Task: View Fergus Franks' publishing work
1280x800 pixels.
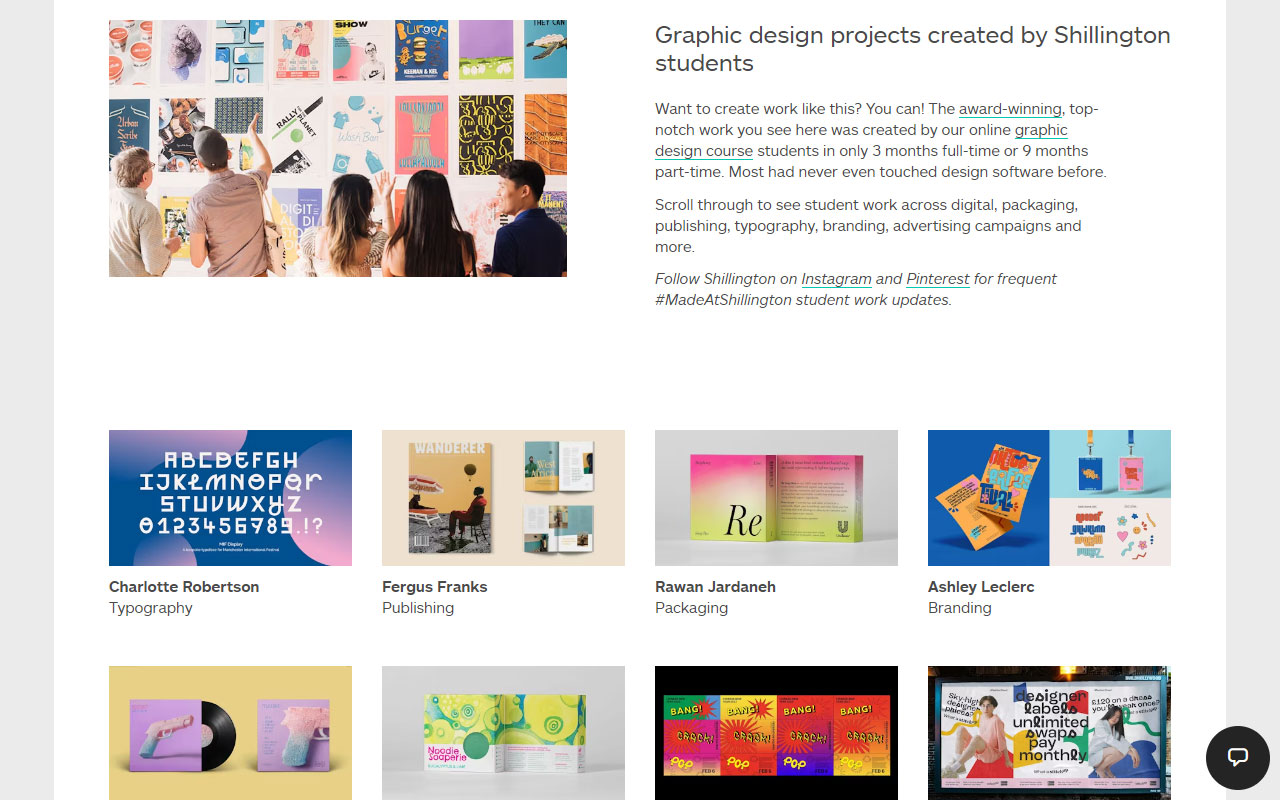Action: [x=503, y=497]
